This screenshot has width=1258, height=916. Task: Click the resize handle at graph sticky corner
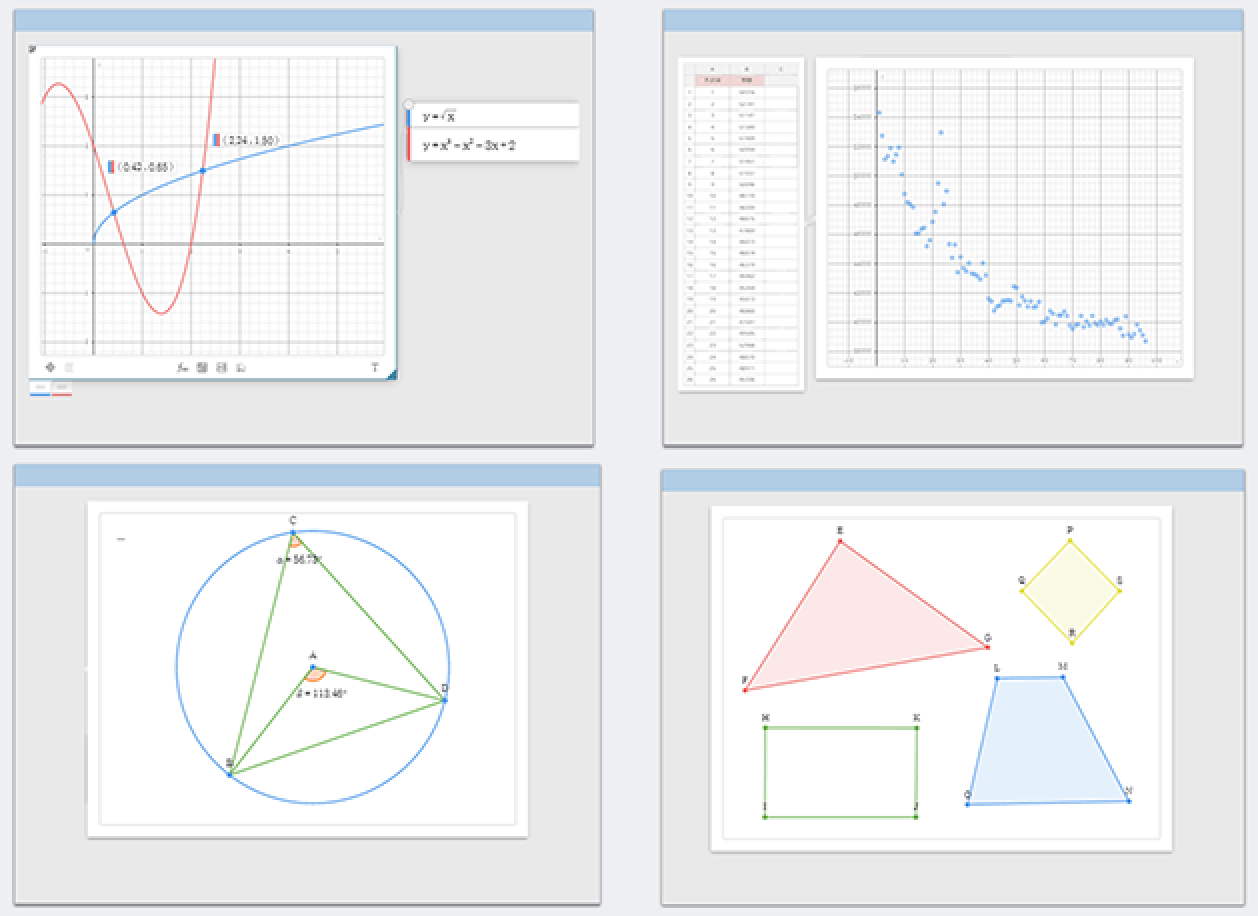(x=391, y=375)
